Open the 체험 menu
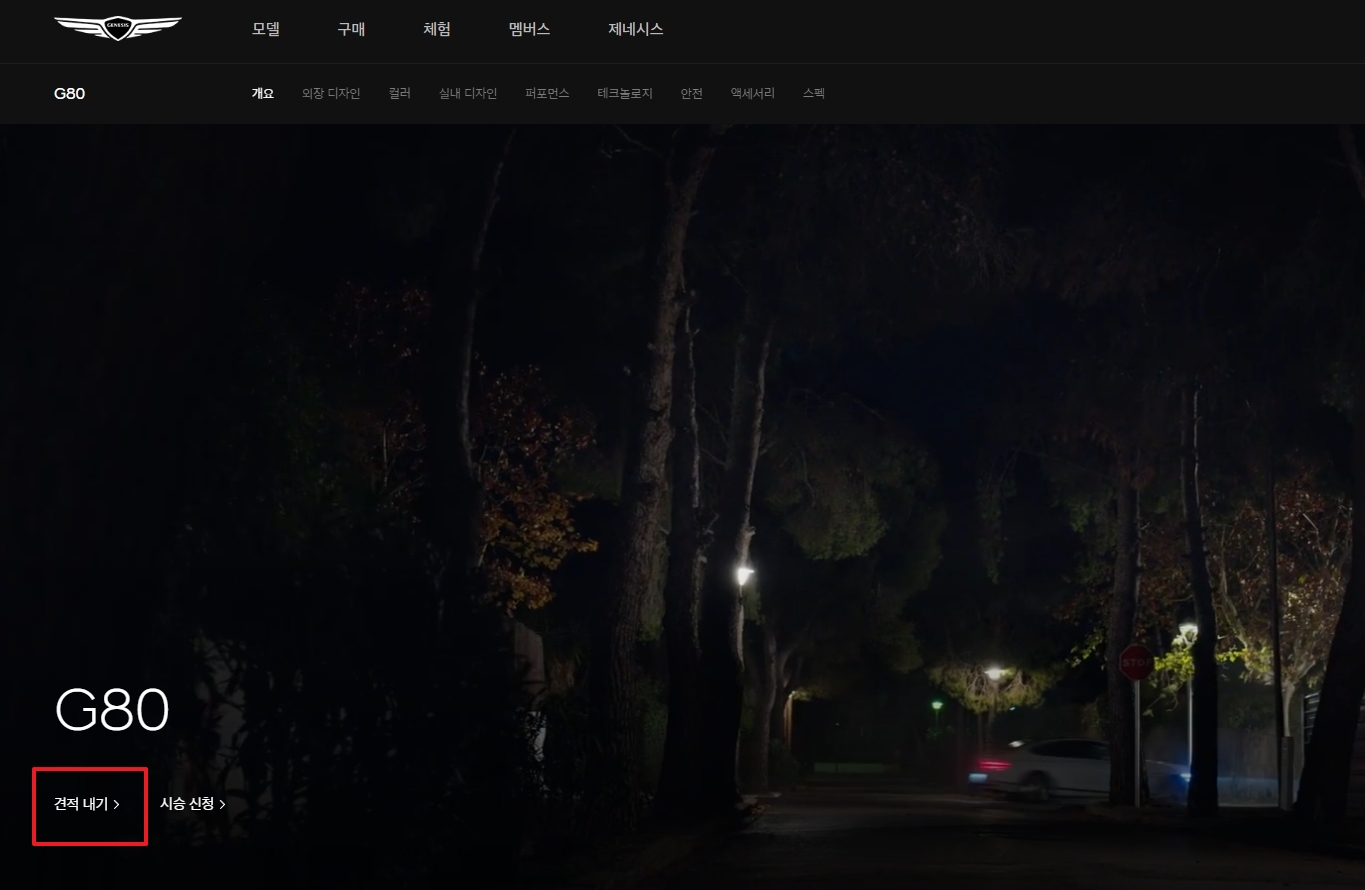 [437, 29]
